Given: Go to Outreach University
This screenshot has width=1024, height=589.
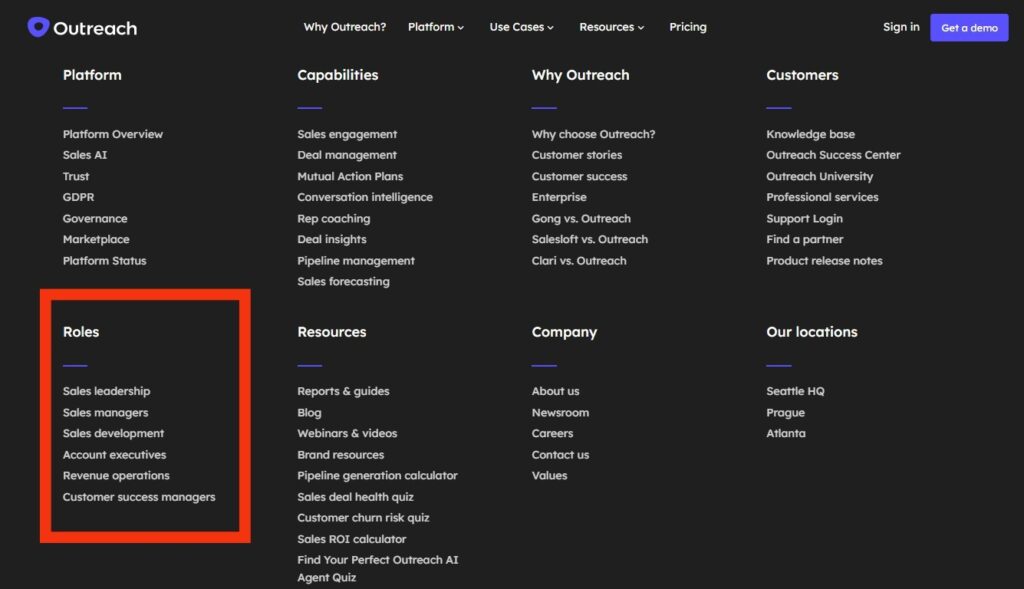Looking at the screenshot, I should pyautogui.click(x=819, y=176).
